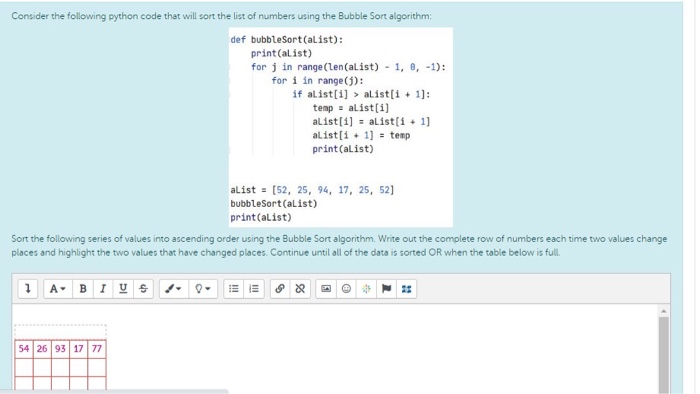Click the 'Consider the following python code' sentence
The width and height of the screenshot is (700, 394).
[221, 16]
